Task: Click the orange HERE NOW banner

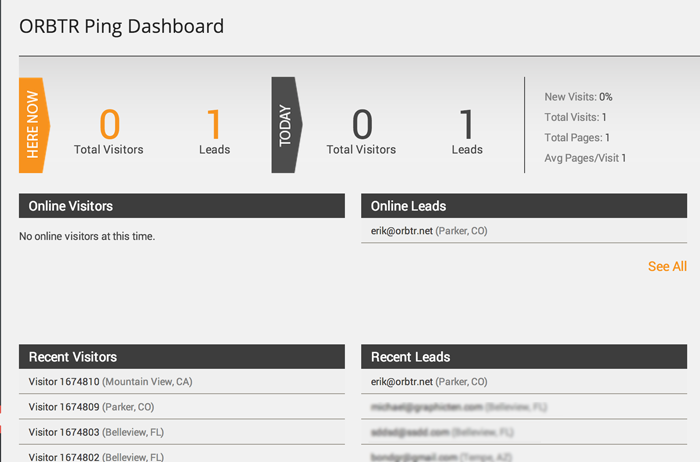Action: (34, 125)
